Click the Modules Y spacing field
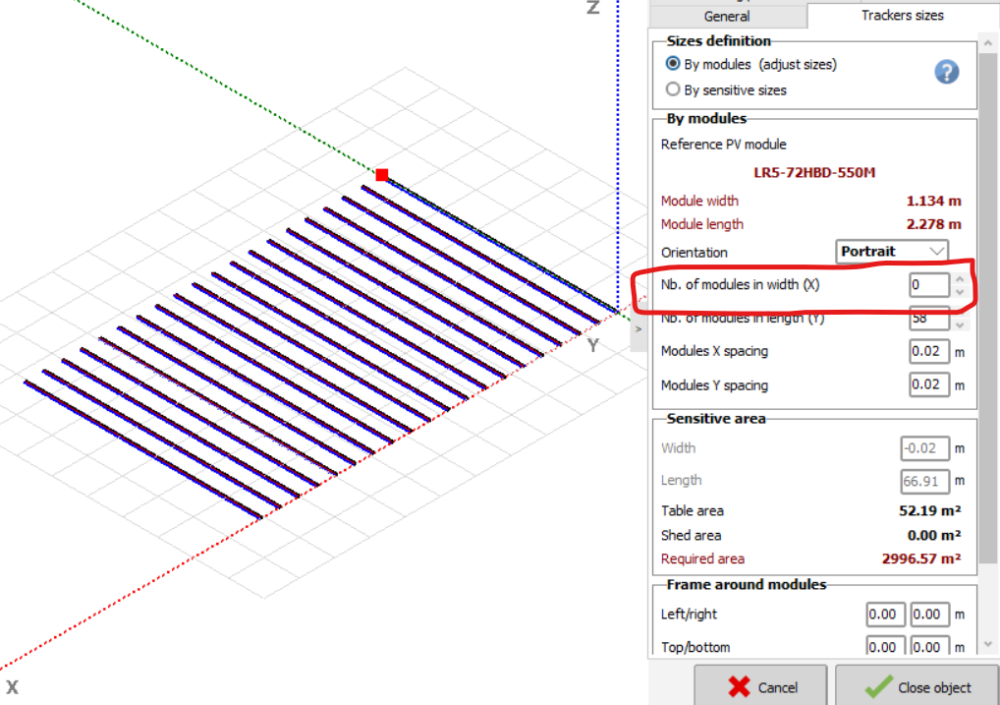Image resolution: width=1000 pixels, height=705 pixels. [x=929, y=385]
